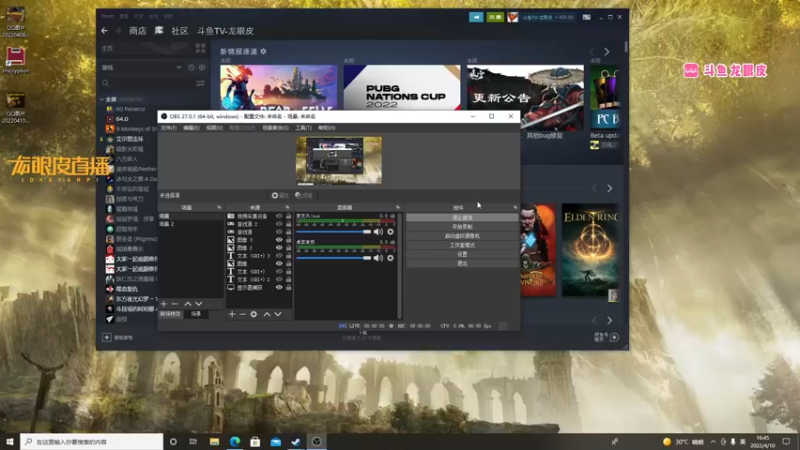Switch Steam library to grid view icon
Screen dimensions: 800x450
[x=201, y=48]
